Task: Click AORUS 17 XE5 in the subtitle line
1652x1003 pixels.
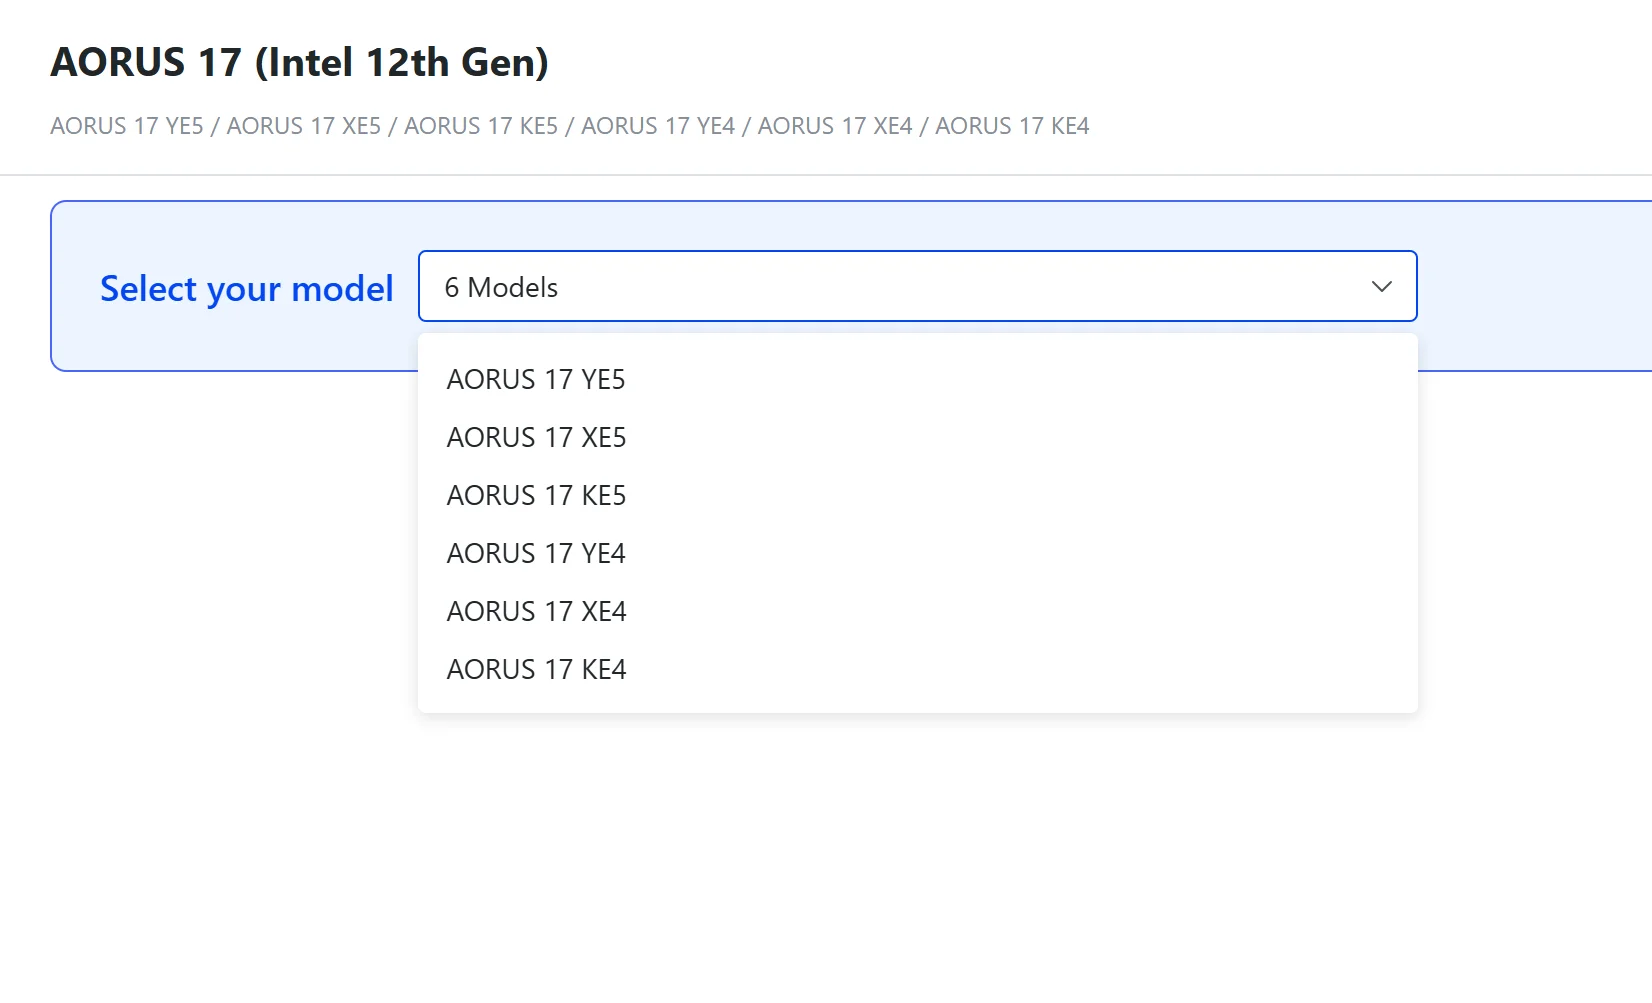Action: (304, 126)
